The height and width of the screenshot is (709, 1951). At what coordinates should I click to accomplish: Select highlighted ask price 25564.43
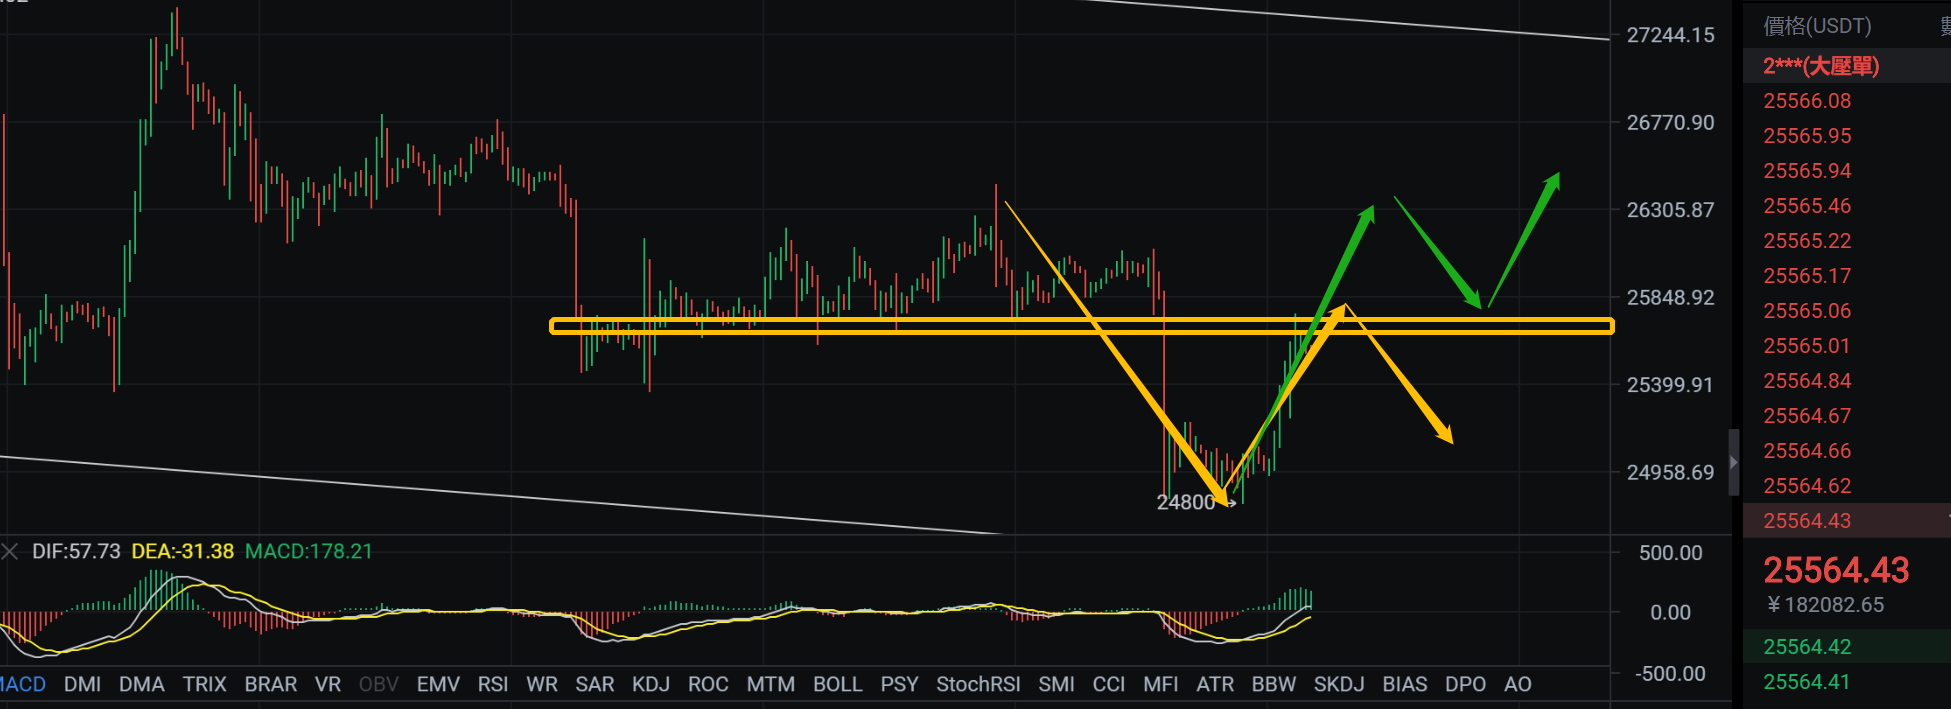[1807, 521]
